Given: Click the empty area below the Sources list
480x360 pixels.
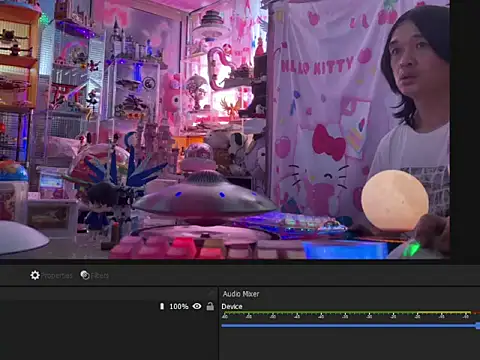Looking at the screenshot, I should 109,336.
